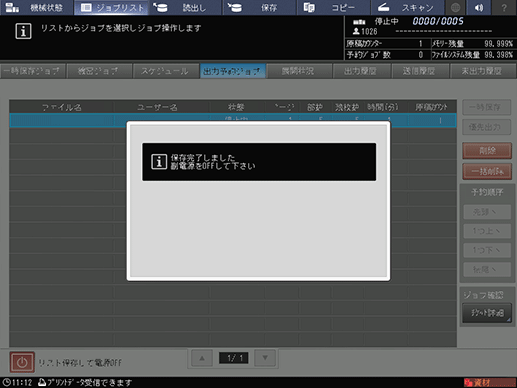Switch to コピー copy mode

(333, 7)
